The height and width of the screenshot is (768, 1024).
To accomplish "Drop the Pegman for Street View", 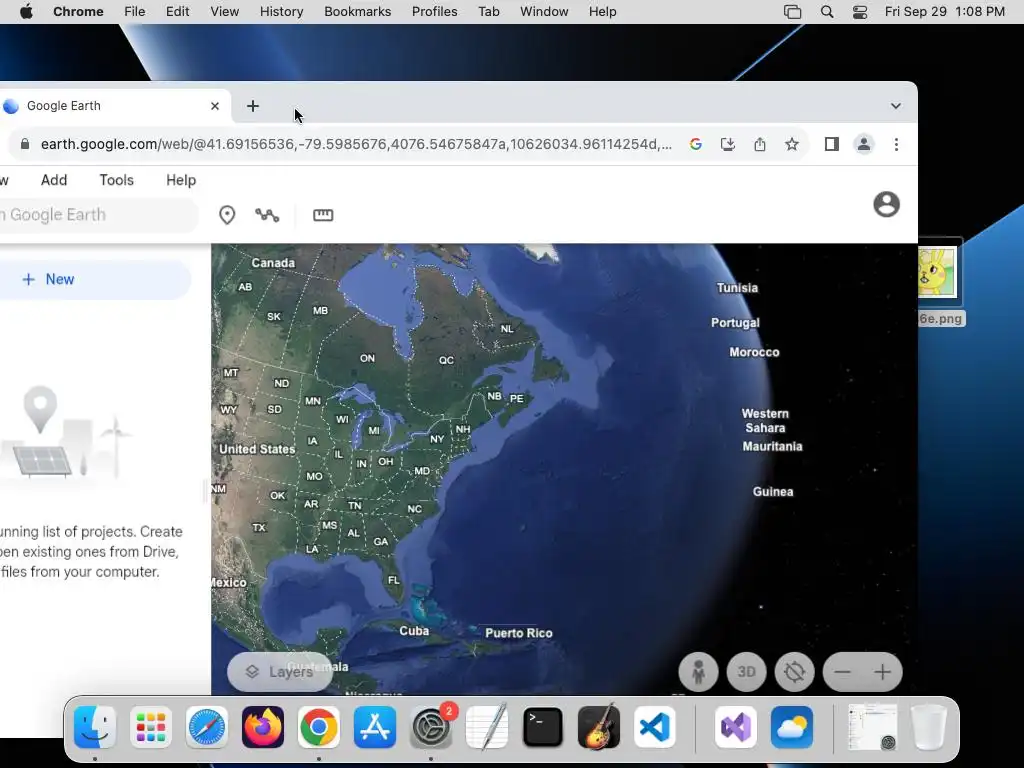I will 698,672.
